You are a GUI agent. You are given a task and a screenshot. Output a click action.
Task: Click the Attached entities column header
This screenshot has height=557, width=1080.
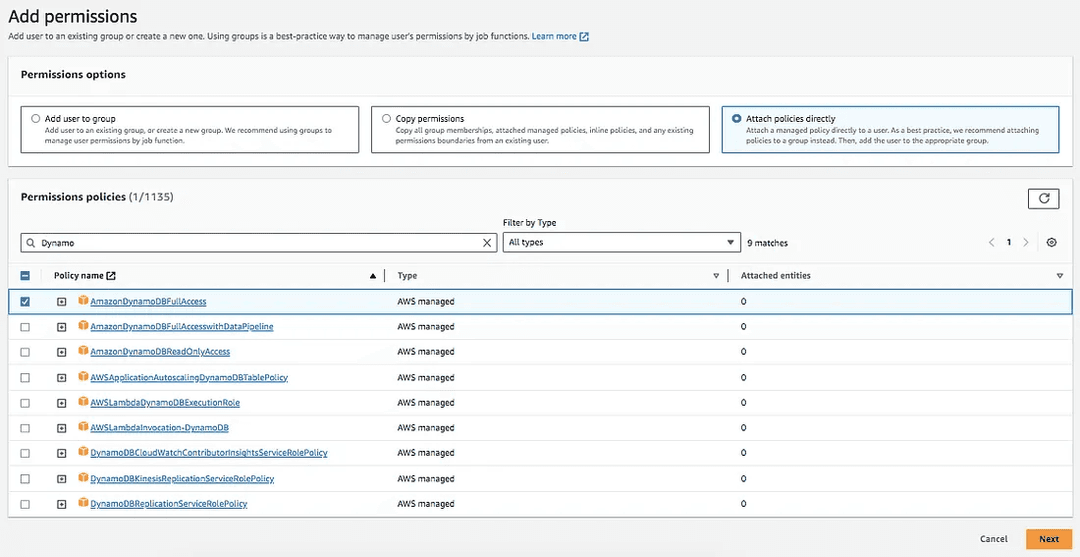pyautogui.click(x=776, y=275)
